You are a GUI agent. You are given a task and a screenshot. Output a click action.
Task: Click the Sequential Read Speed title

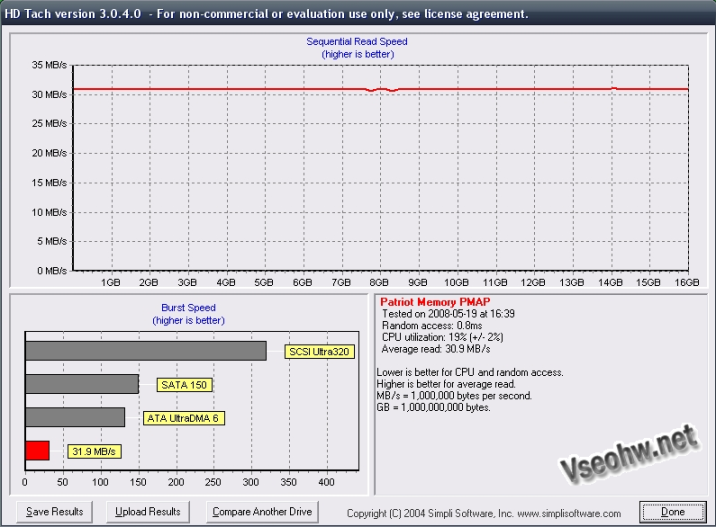click(x=357, y=42)
